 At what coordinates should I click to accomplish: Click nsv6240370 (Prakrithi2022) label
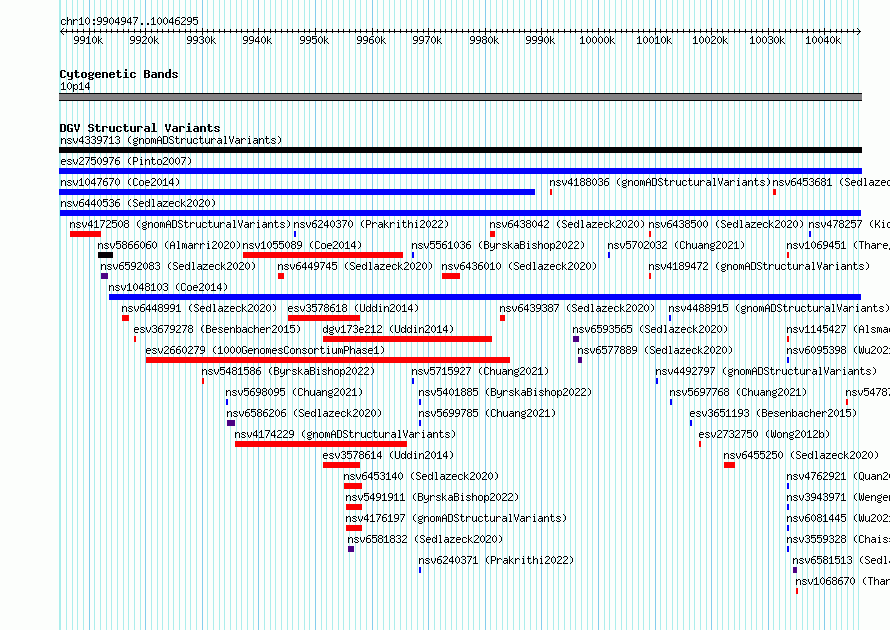pos(371,224)
